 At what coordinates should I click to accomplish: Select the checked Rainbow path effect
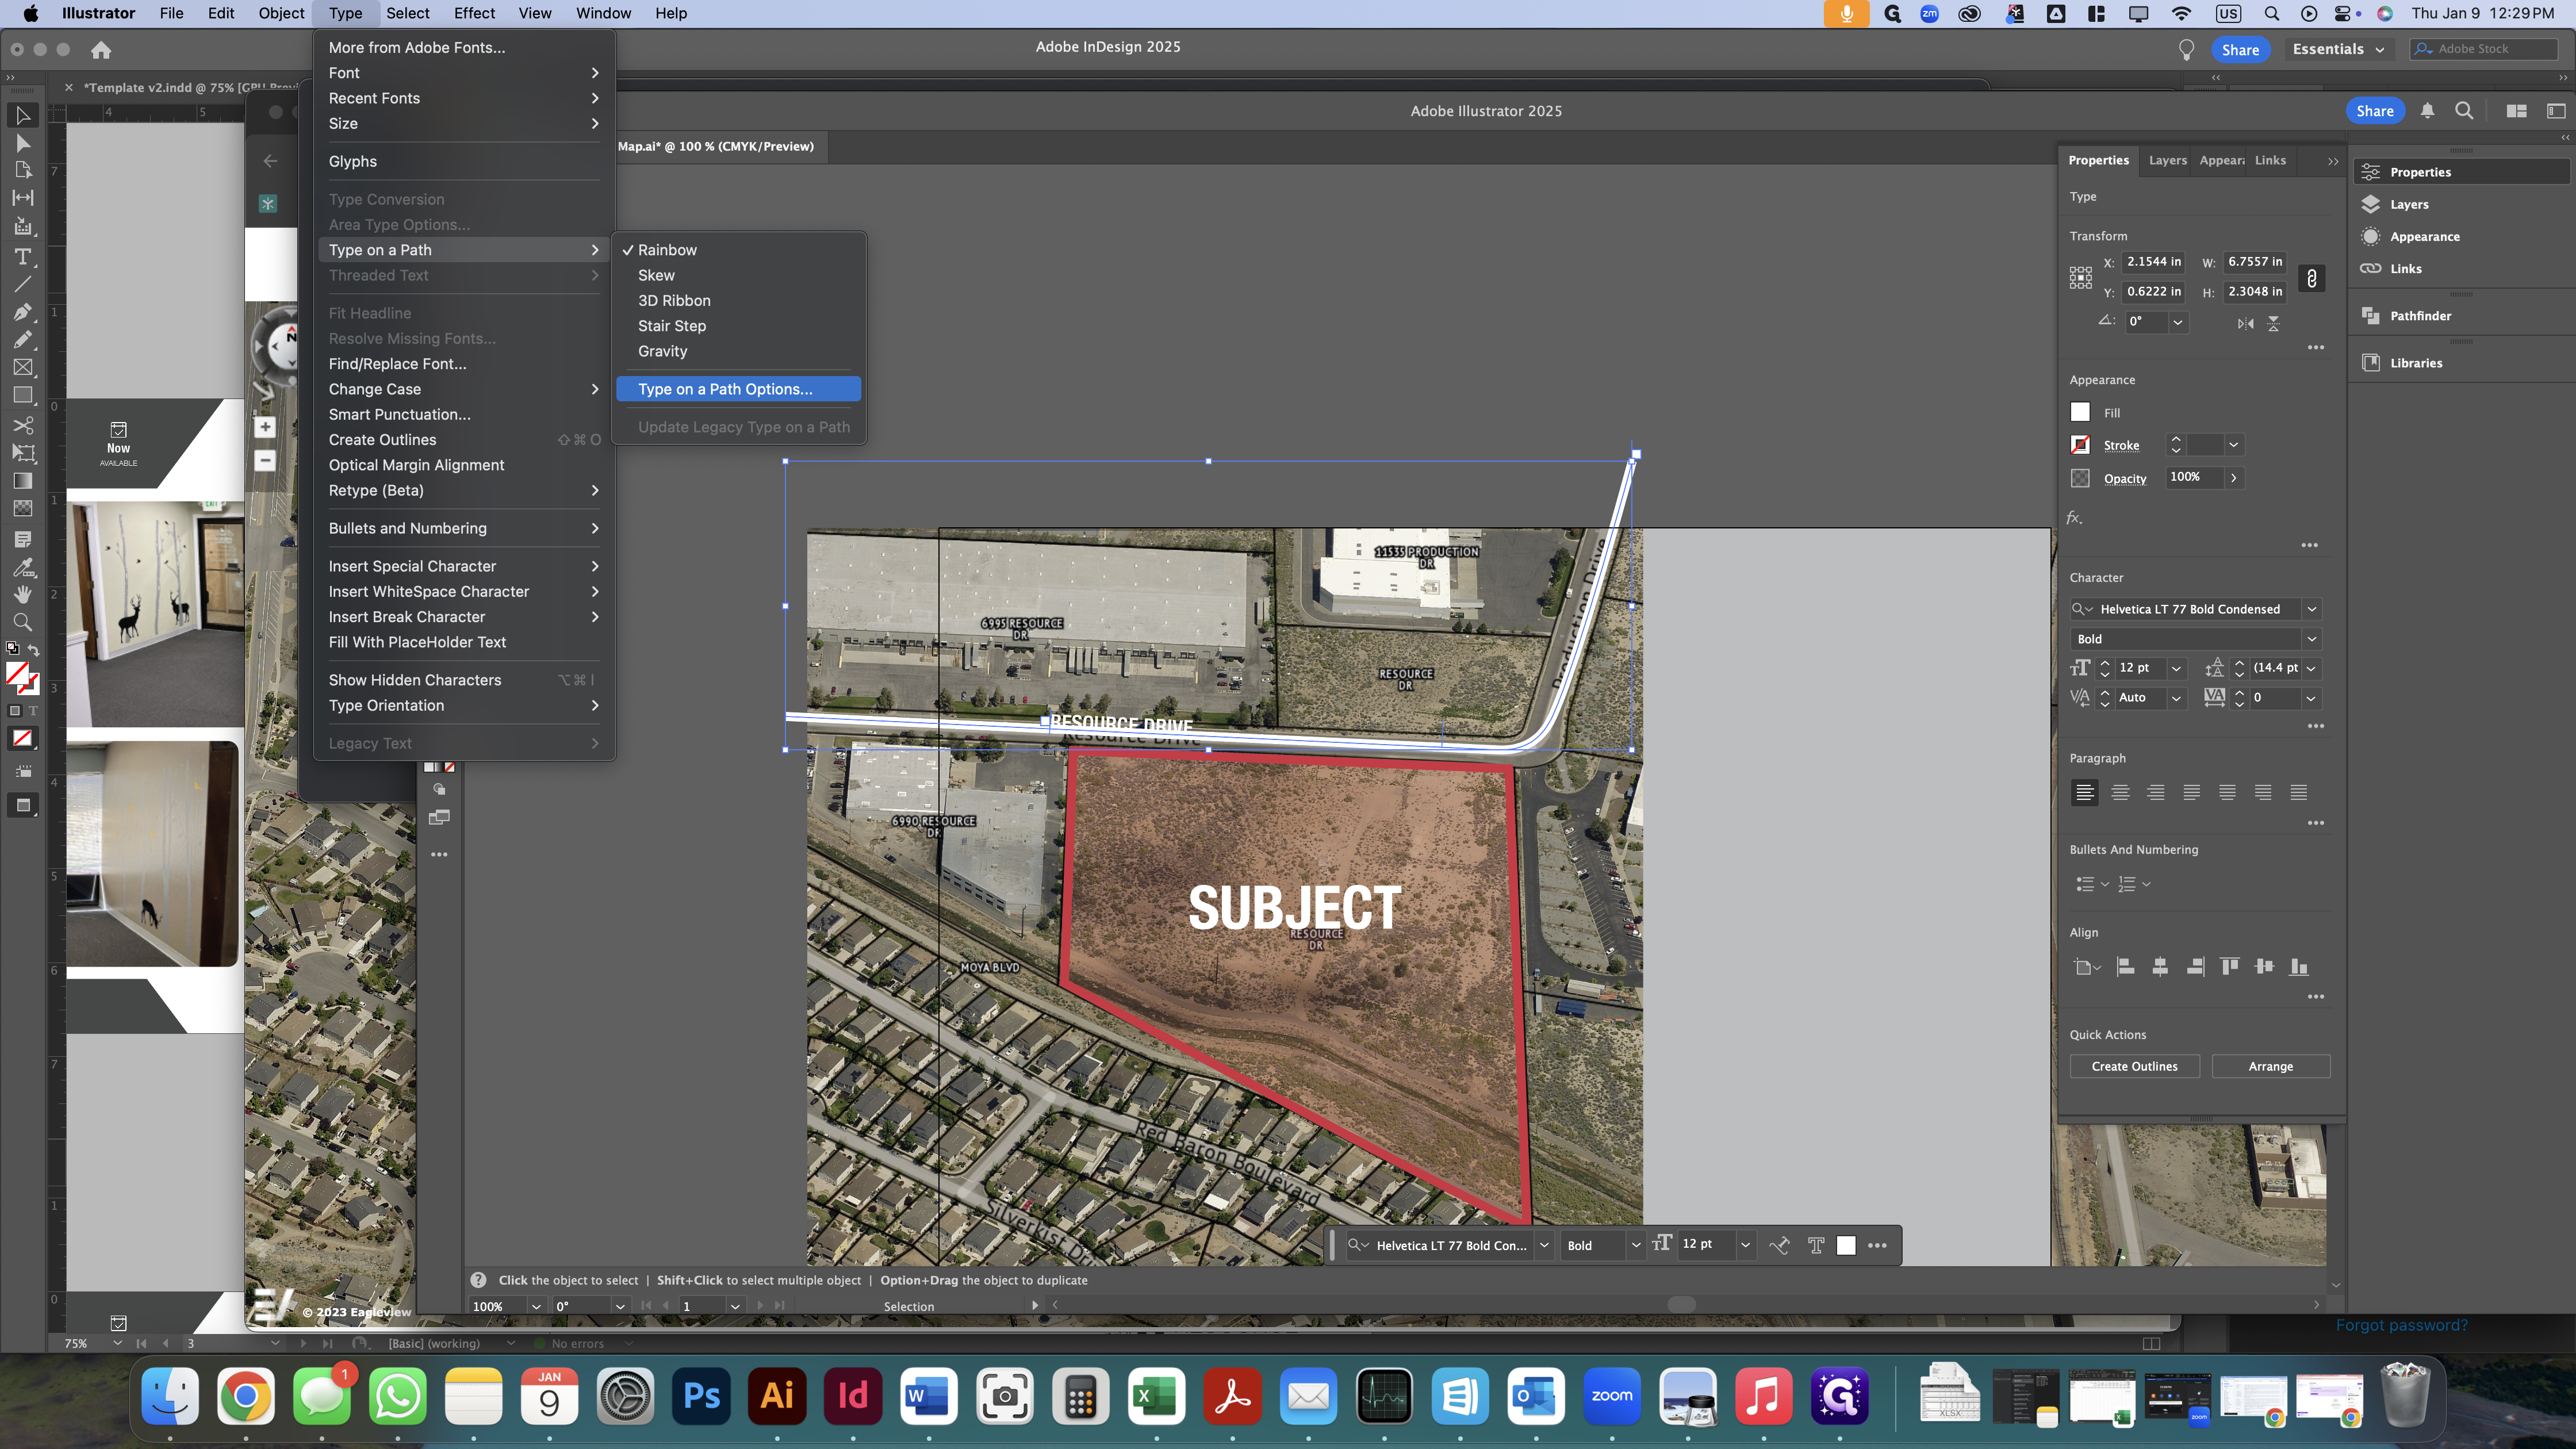pos(739,250)
